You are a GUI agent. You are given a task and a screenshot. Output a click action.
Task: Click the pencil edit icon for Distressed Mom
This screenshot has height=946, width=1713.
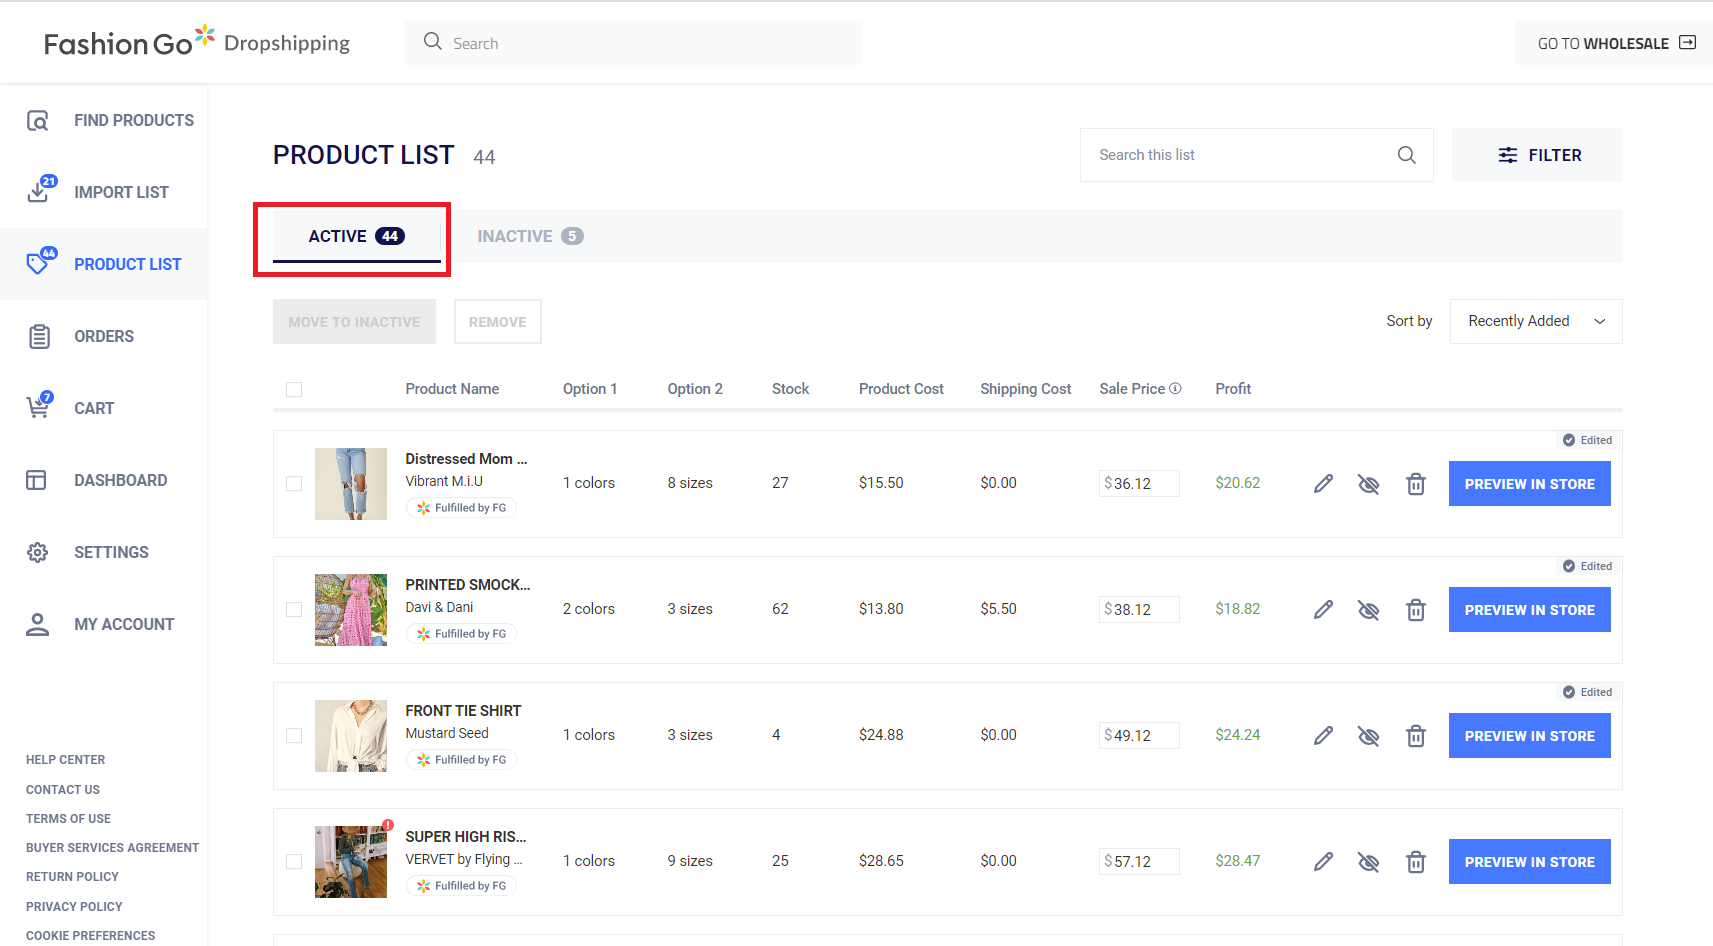click(x=1323, y=484)
